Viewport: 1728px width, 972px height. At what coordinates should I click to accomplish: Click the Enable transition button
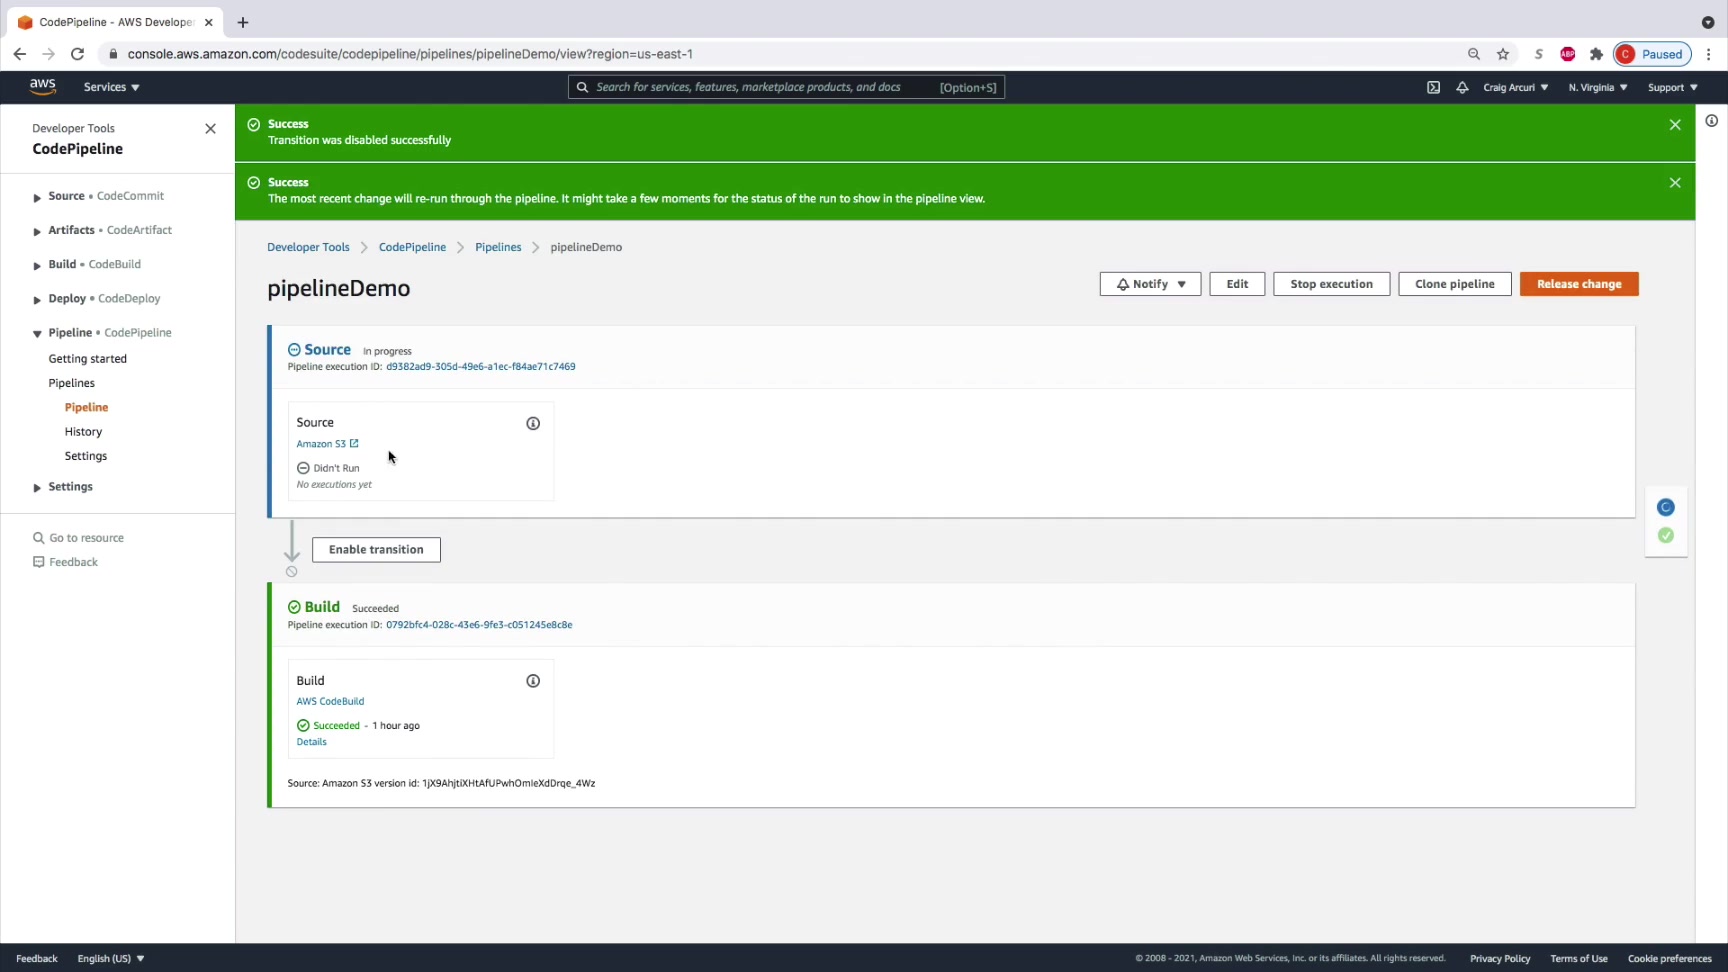376,550
